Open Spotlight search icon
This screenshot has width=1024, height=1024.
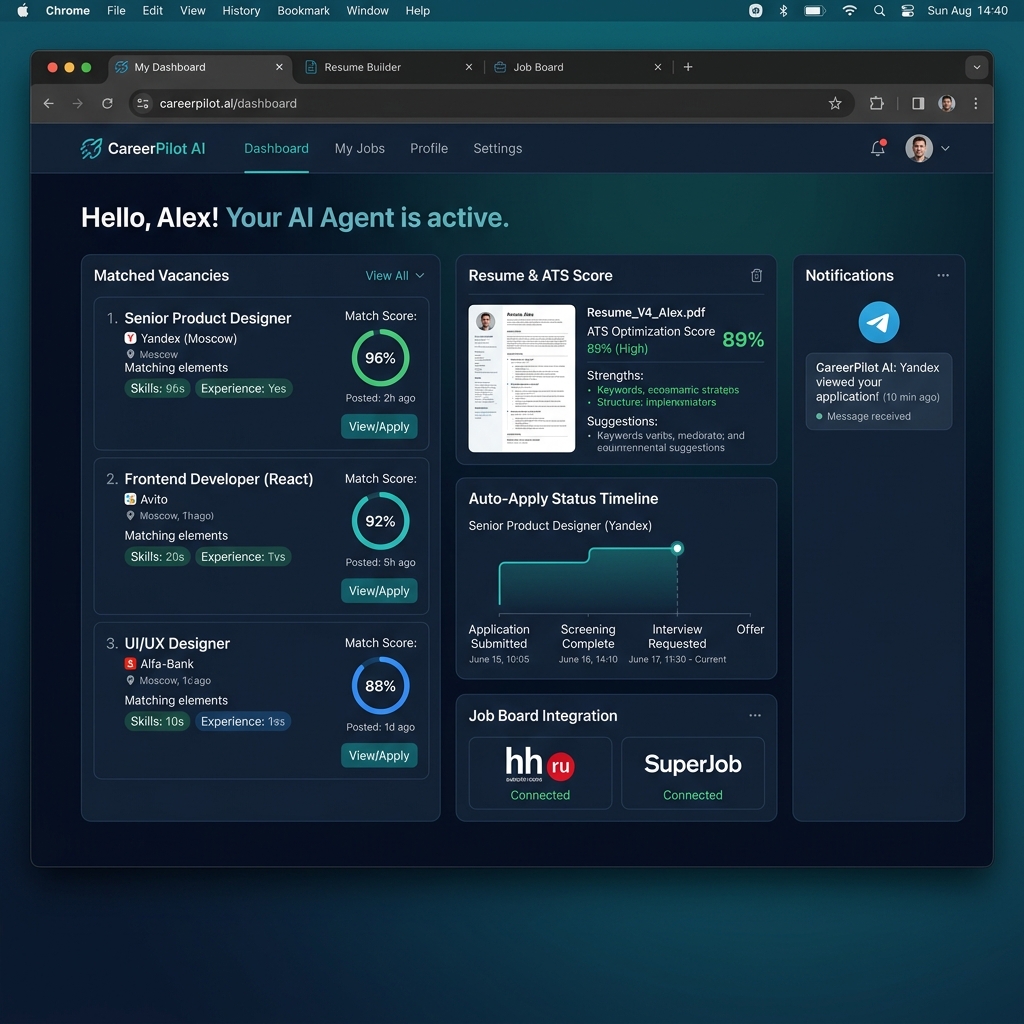879,10
